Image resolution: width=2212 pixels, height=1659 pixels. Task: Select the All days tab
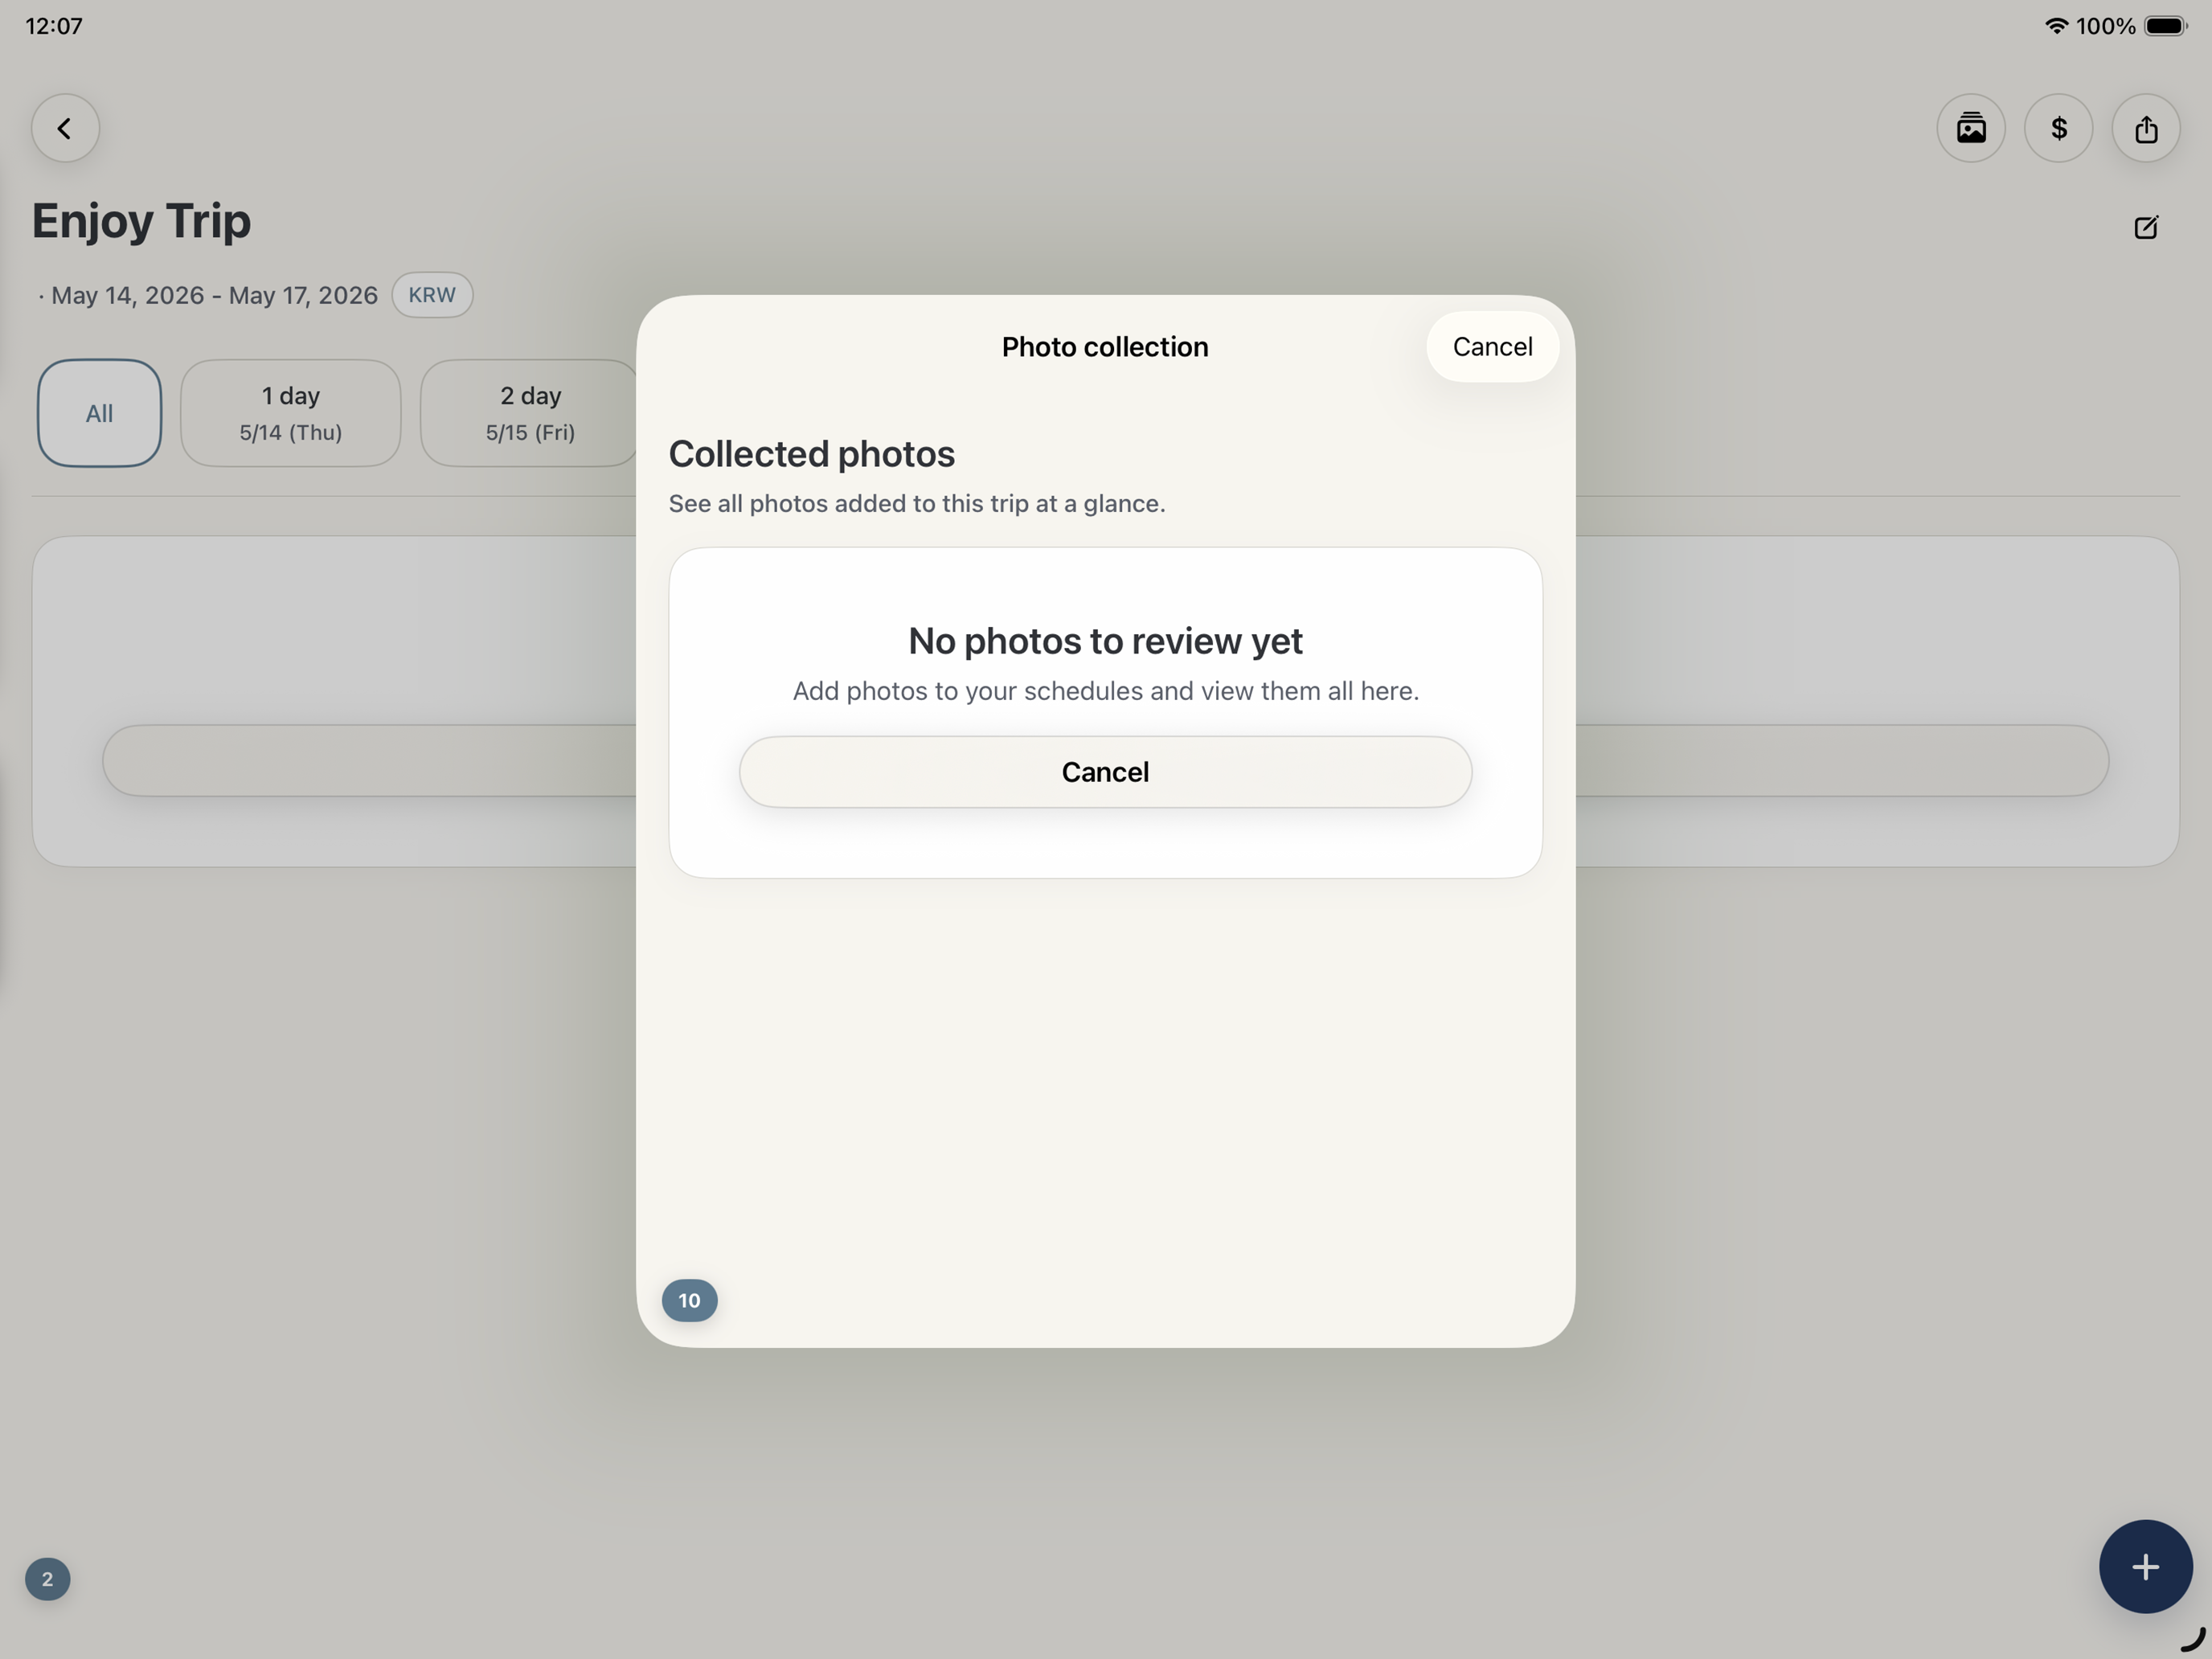(99, 413)
